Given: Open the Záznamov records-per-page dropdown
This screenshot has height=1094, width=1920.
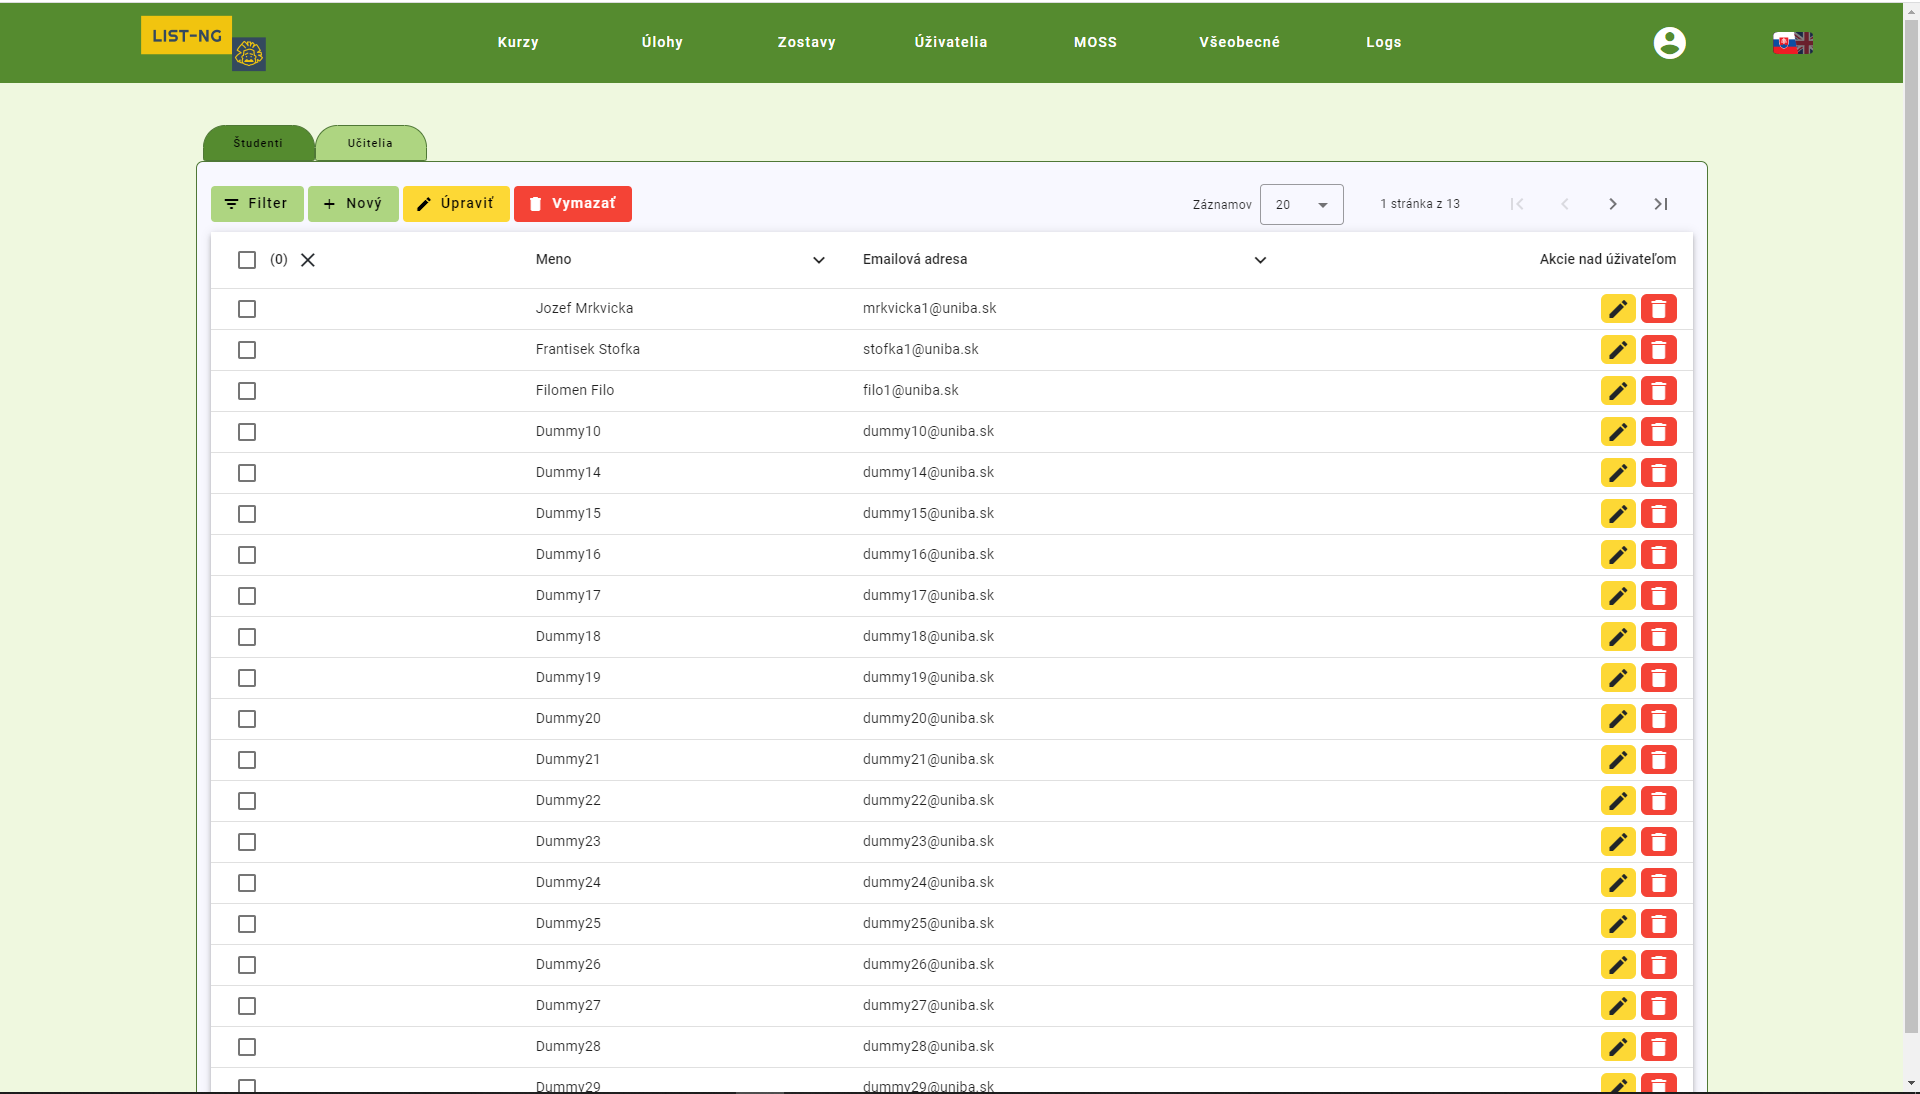Looking at the screenshot, I should tap(1301, 205).
